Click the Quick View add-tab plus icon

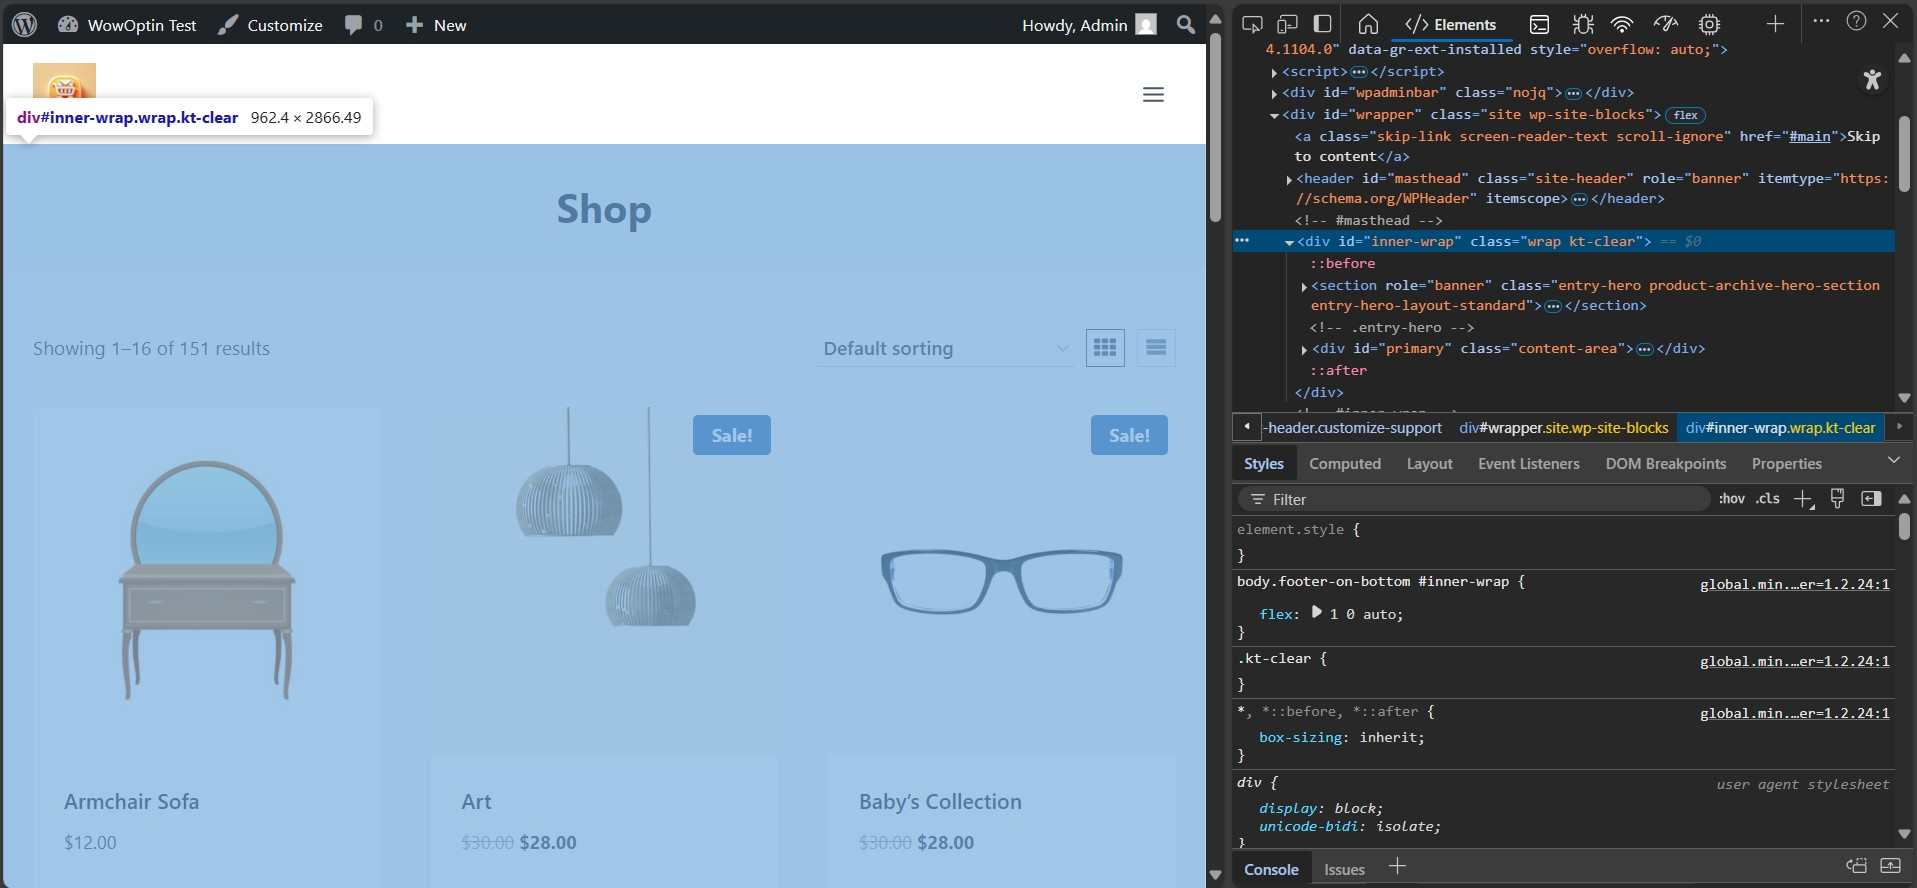pos(1397,867)
